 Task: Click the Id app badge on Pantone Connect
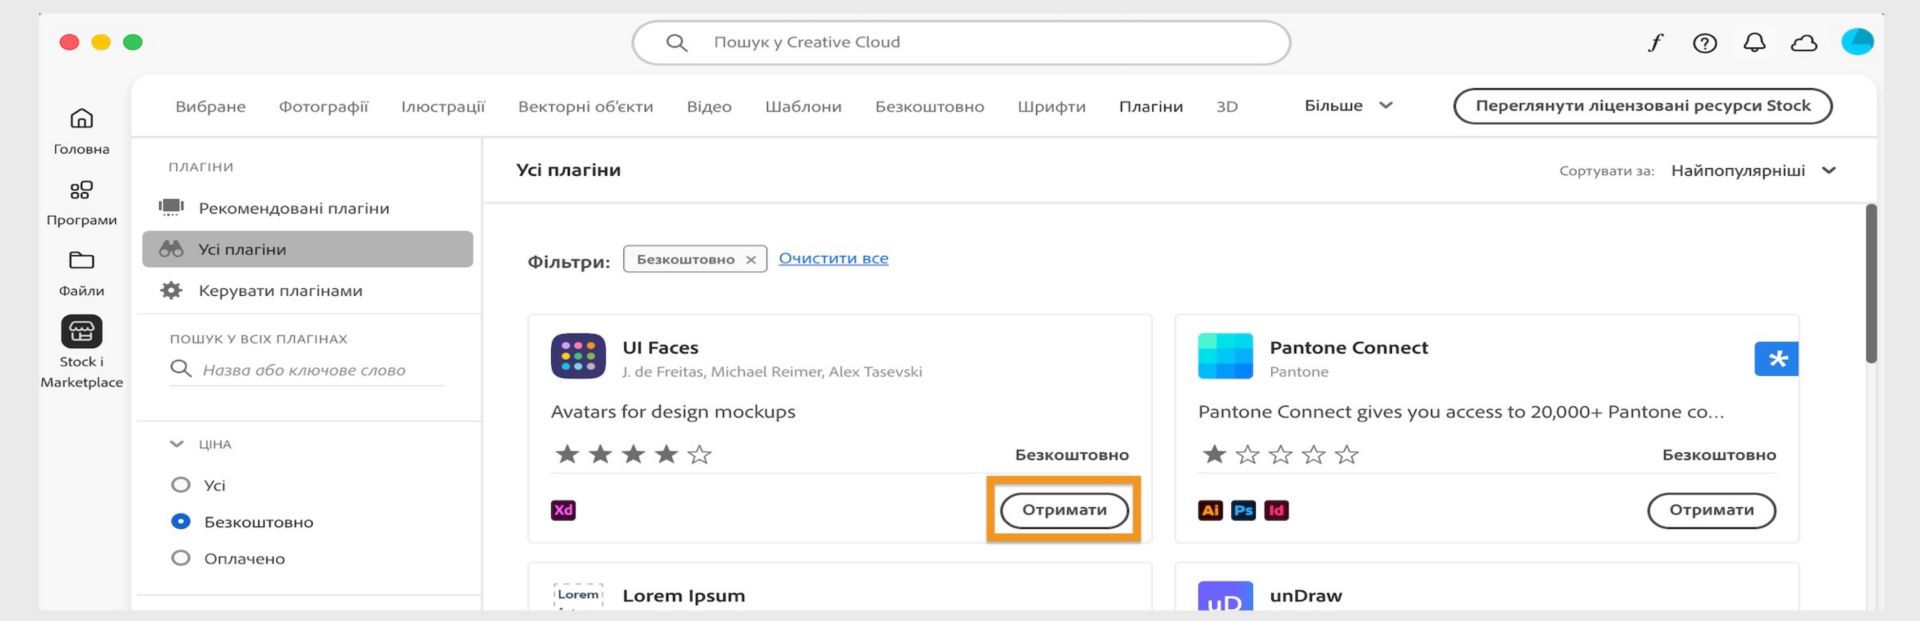tap(1276, 510)
